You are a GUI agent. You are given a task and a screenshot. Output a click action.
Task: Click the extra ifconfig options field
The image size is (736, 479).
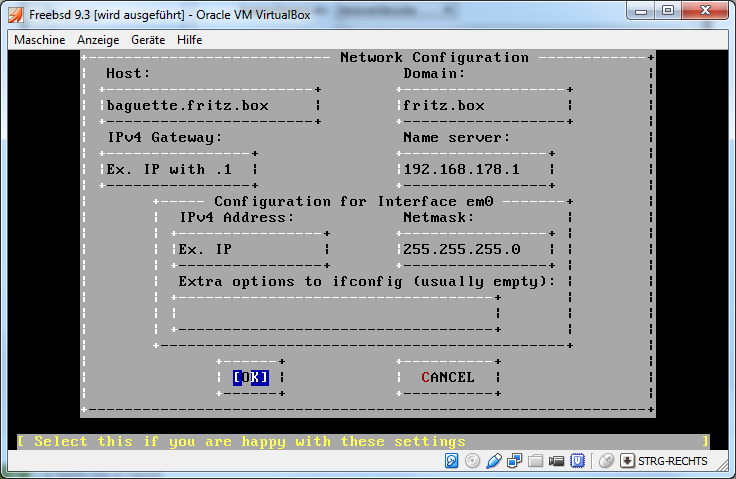click(x=336, y=313)
